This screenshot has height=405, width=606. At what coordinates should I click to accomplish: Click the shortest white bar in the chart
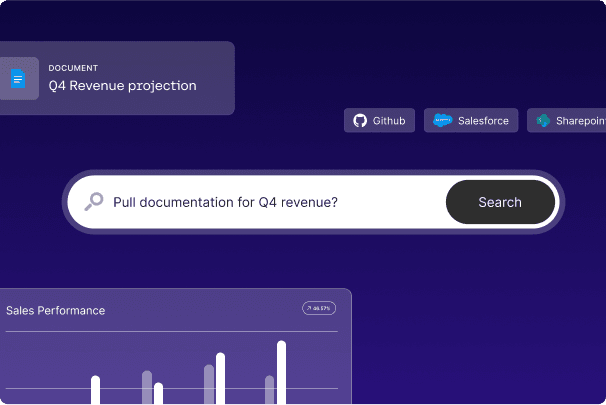(158, 393)
